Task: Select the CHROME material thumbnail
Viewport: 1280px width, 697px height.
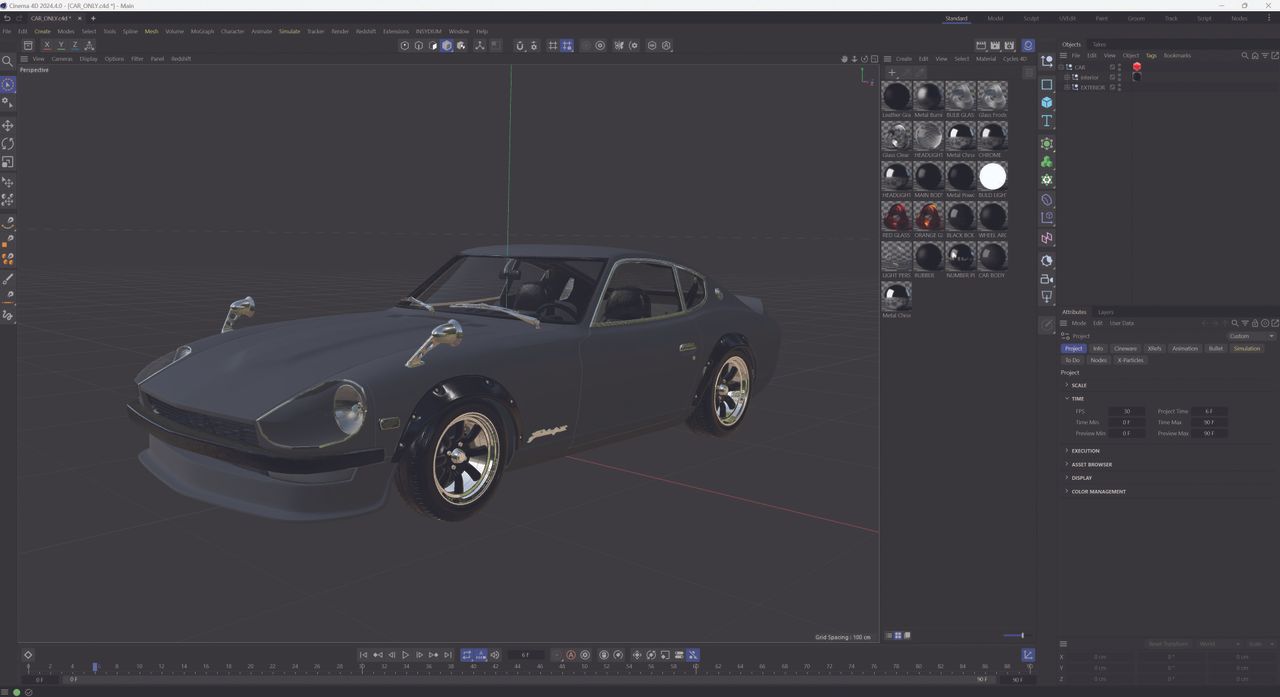Action: tap(992, 136)
